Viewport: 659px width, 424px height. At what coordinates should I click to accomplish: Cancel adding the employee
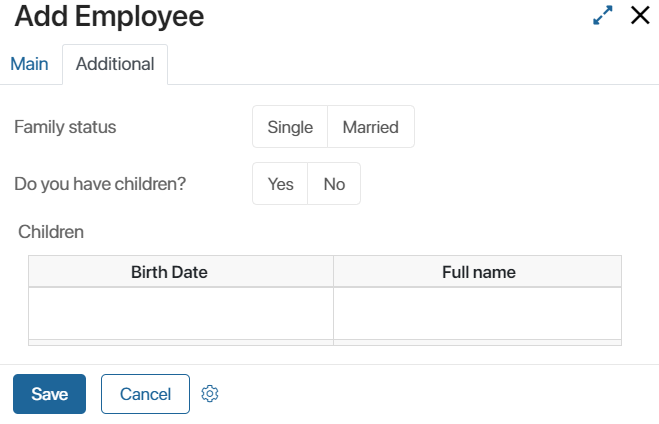tap(145, 394)
